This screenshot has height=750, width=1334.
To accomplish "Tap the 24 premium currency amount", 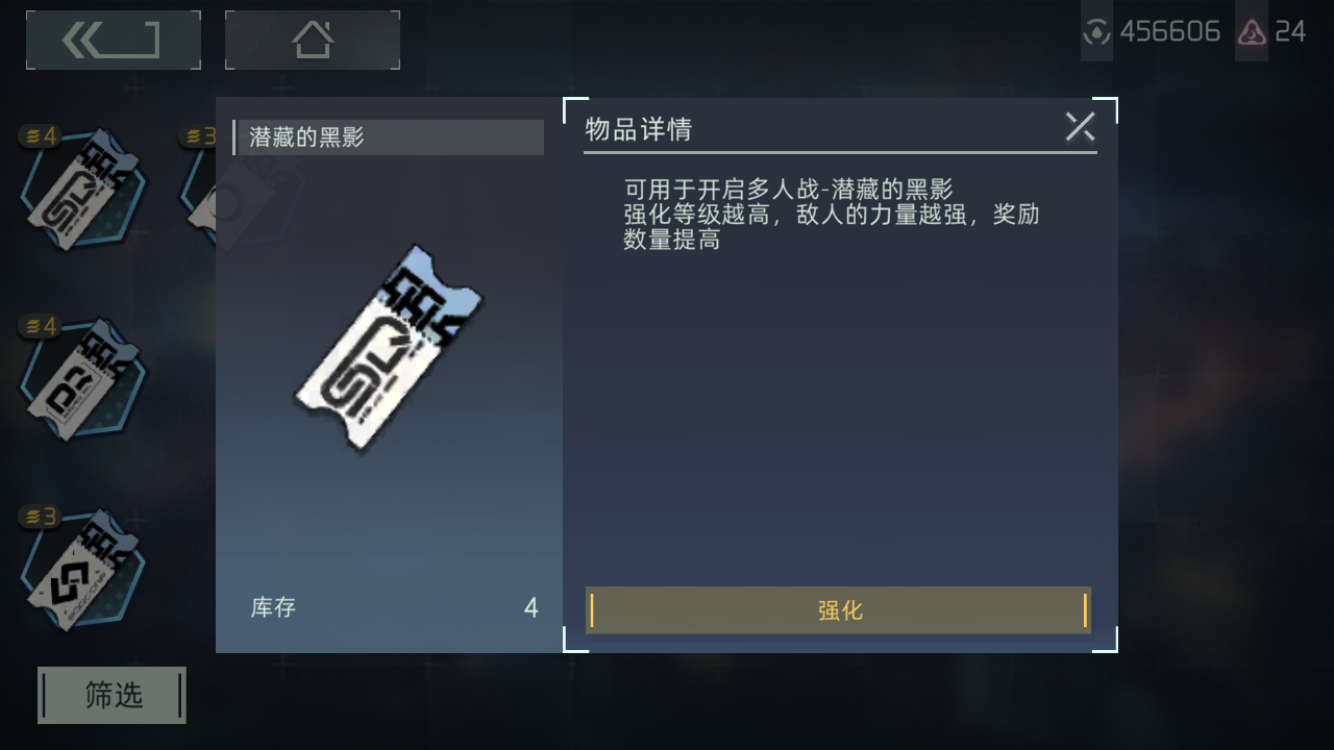I will point(1290,32).
